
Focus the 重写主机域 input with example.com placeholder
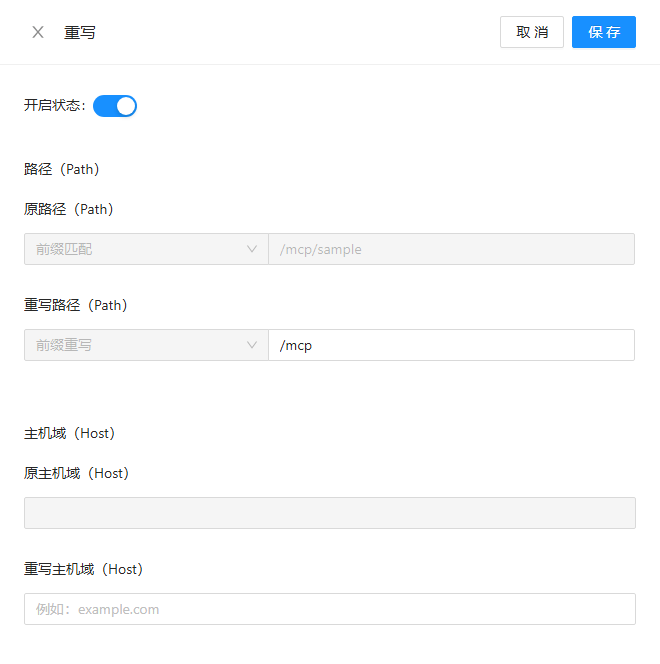point(329,609)
